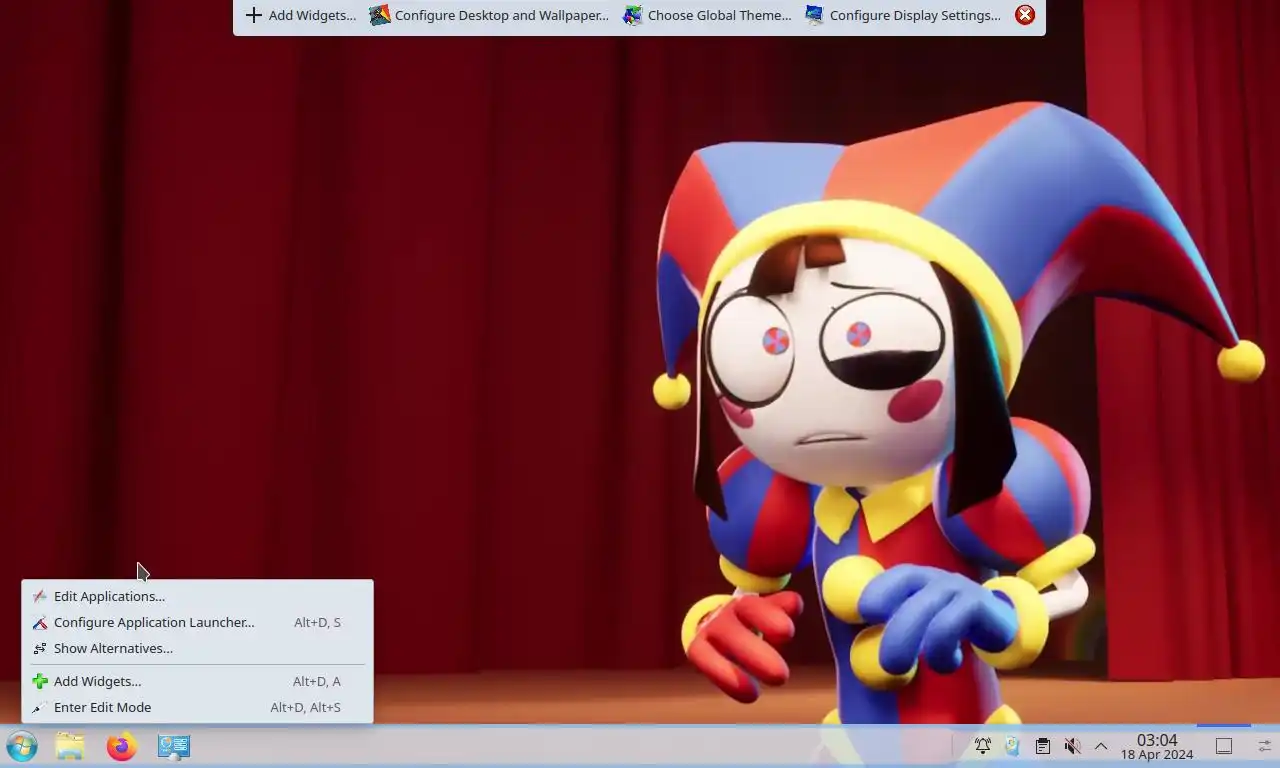The image size is (1280, 768).
Task: Open Firefox from the taskbar
Action: pos(121,746)
